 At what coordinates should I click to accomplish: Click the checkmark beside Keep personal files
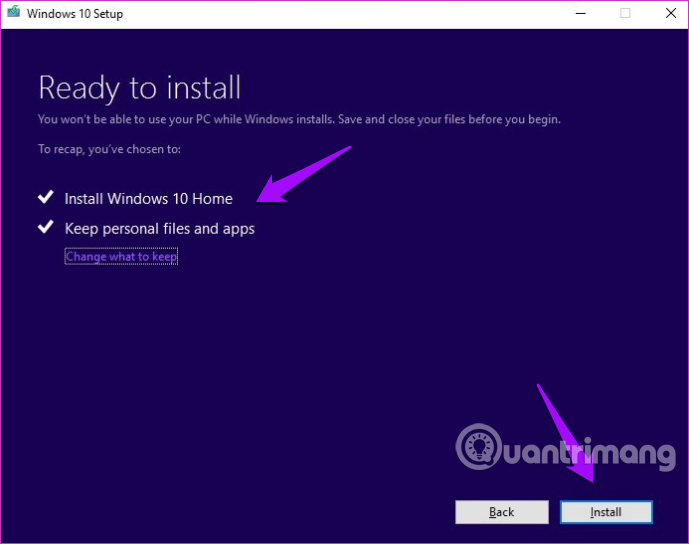click(x=46, y=227)
